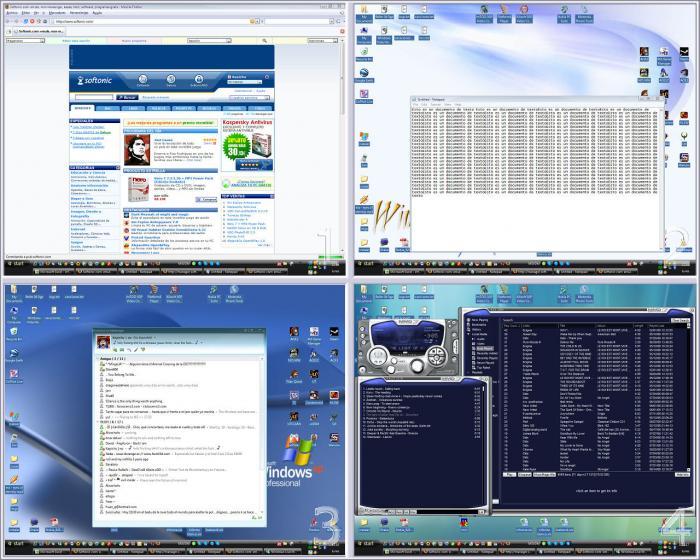Open Archivo menu in Firefox
Viewport: 700px width, 560px height.
tap(12, 13)
